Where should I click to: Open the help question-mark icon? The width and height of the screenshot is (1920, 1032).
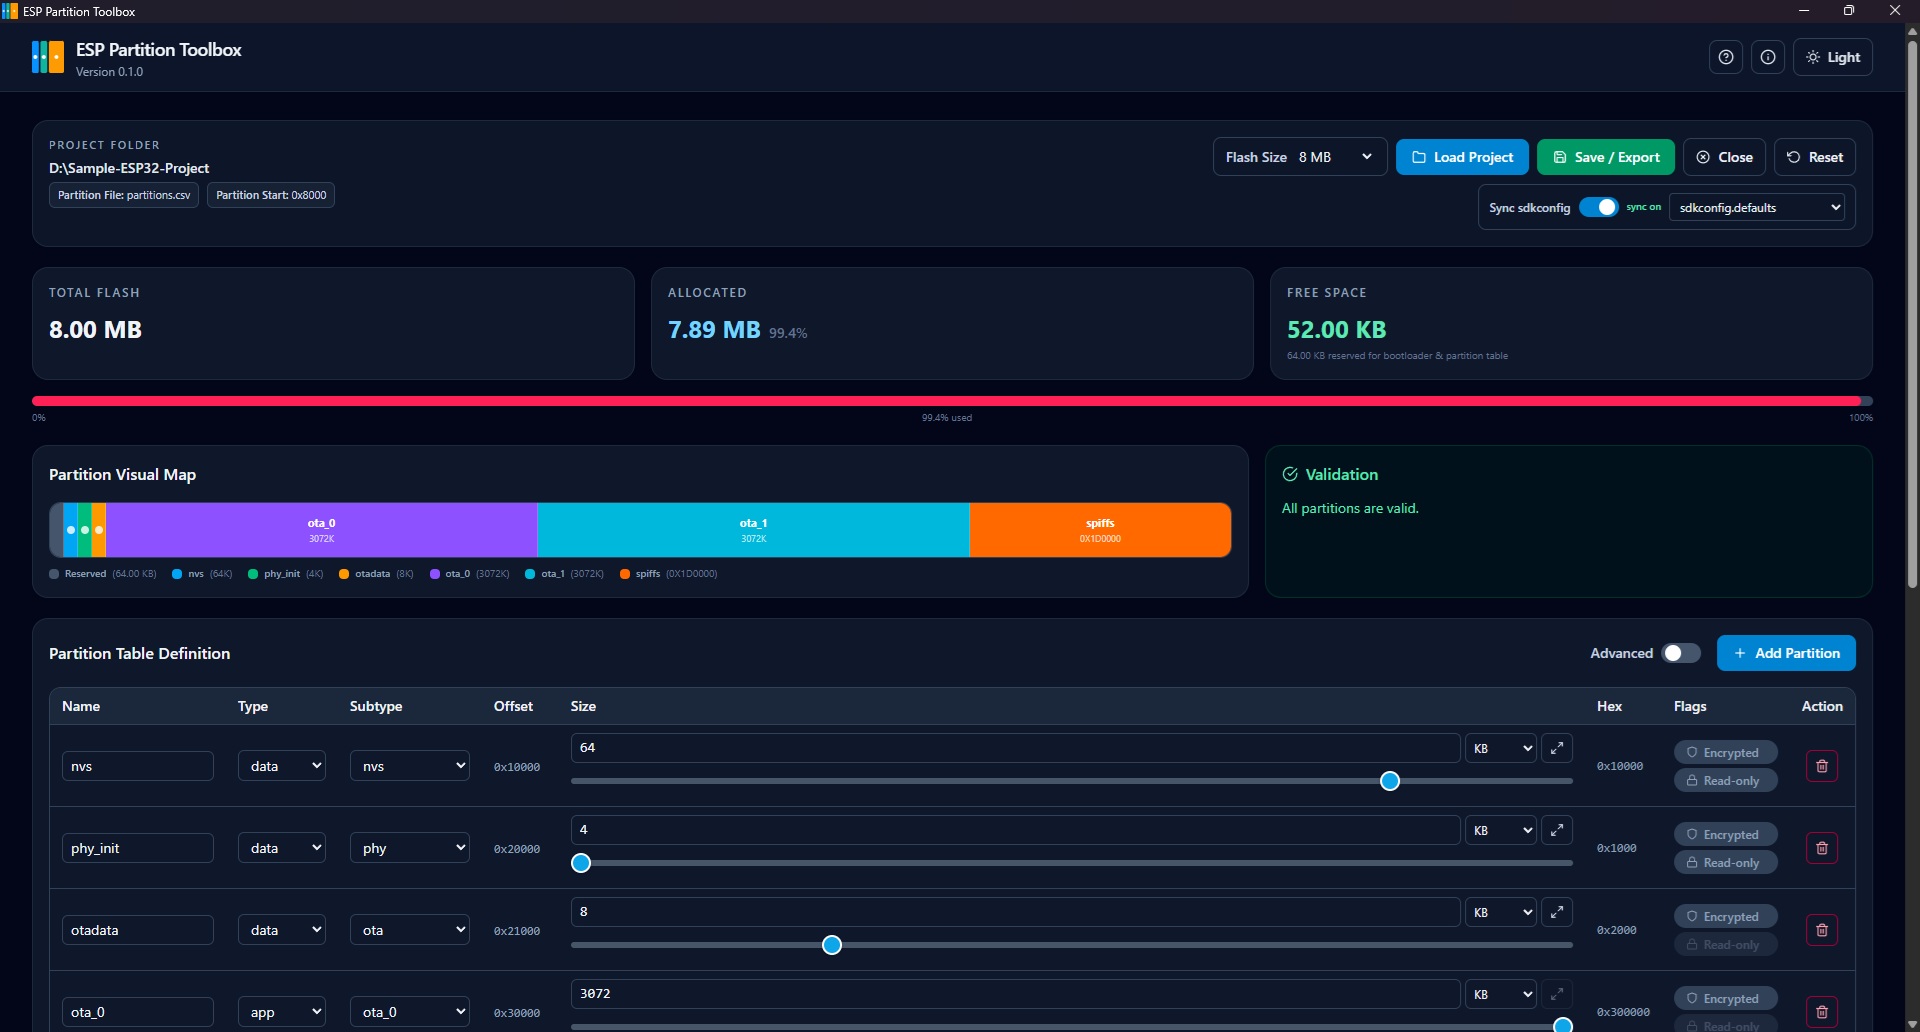click(1726, 57)
